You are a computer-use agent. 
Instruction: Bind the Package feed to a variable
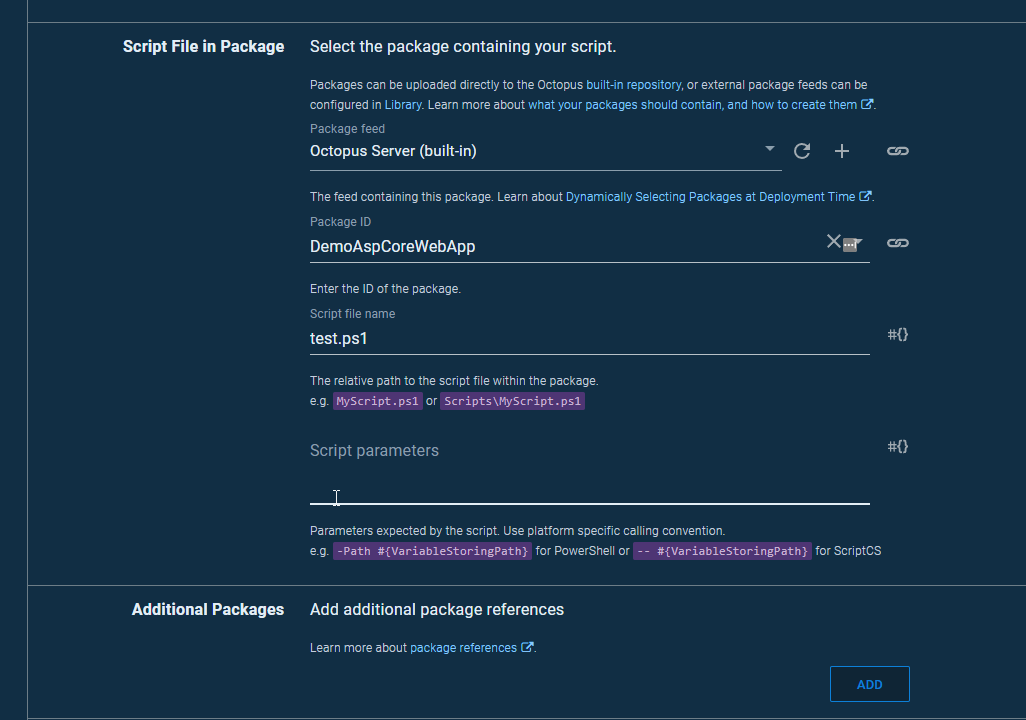(x=897, y=150)
